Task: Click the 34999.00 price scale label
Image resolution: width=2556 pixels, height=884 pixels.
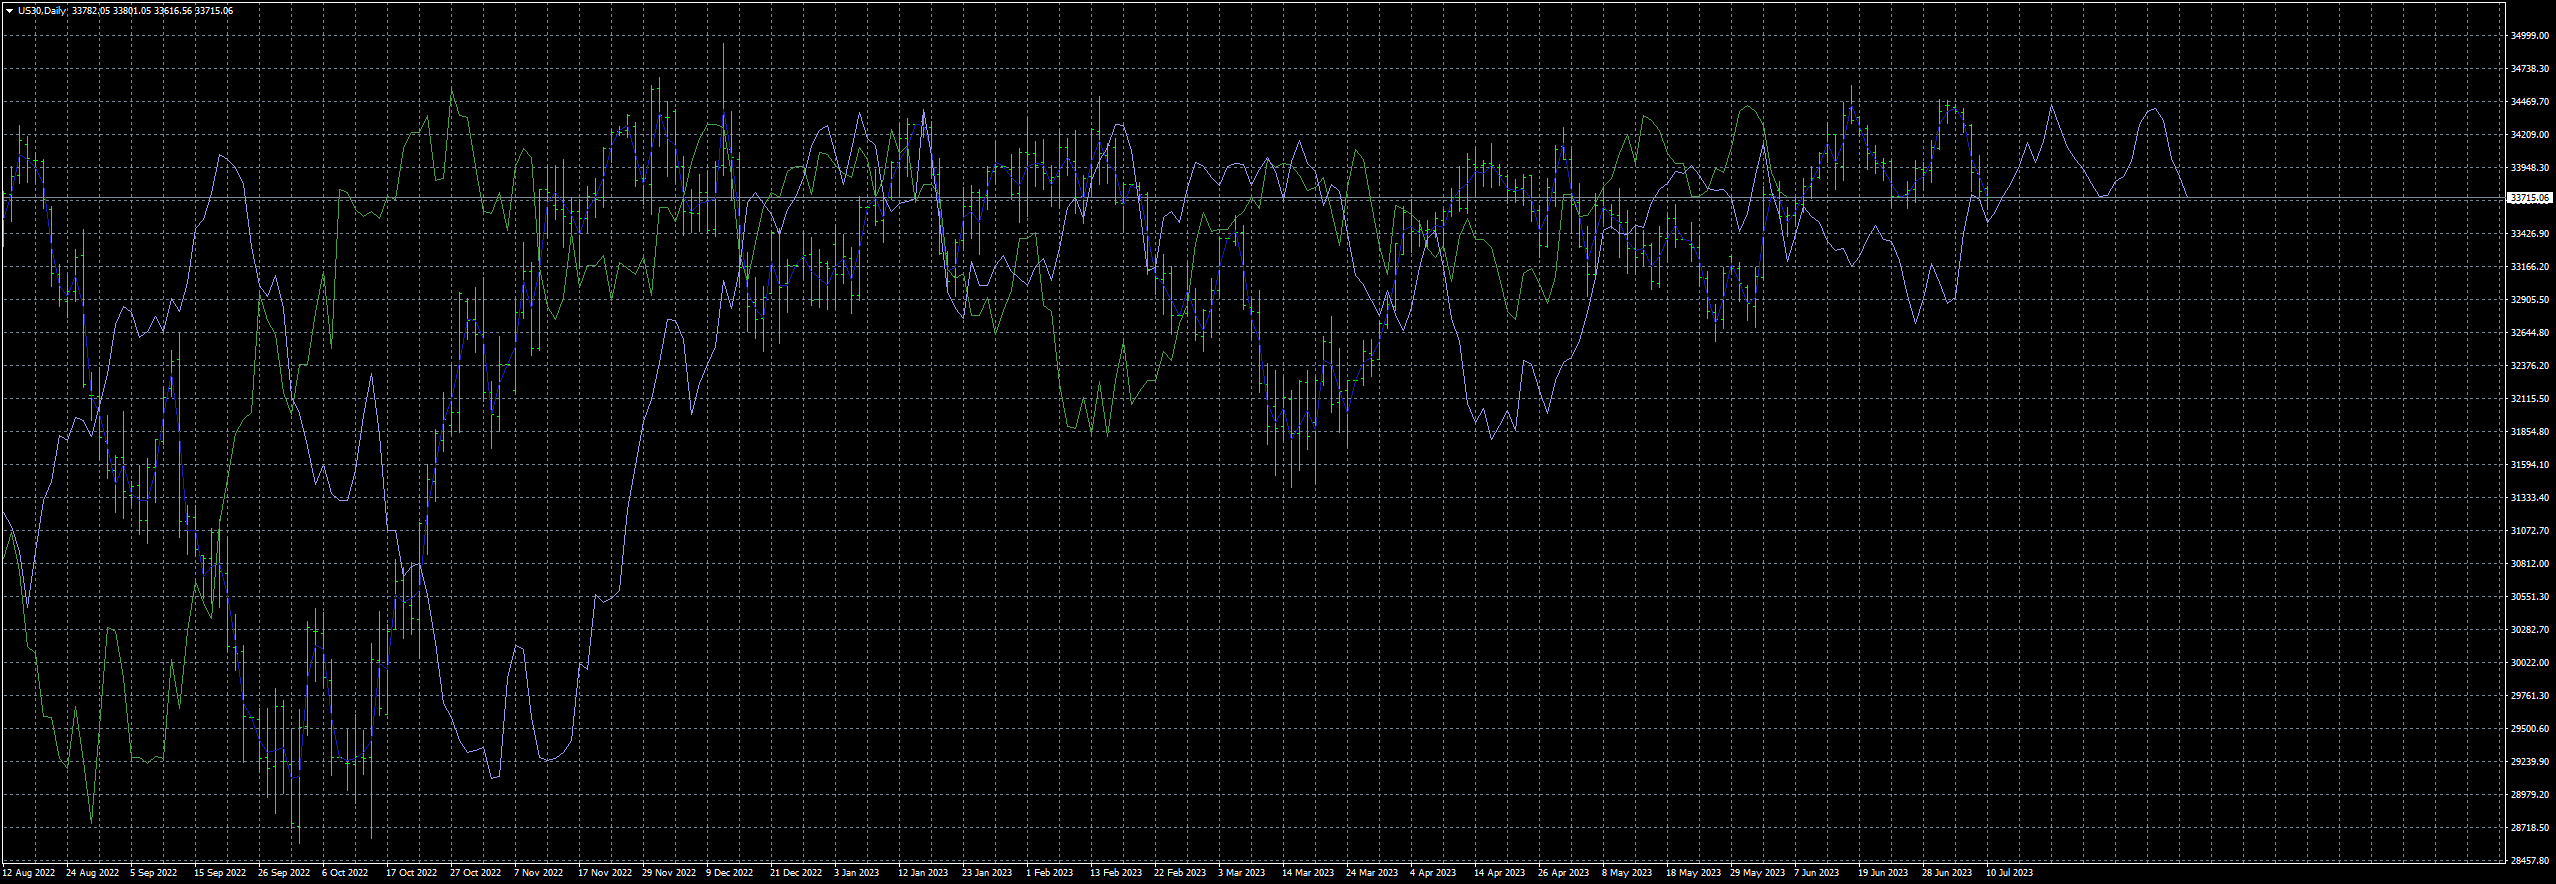Action: click(2530, 36)
